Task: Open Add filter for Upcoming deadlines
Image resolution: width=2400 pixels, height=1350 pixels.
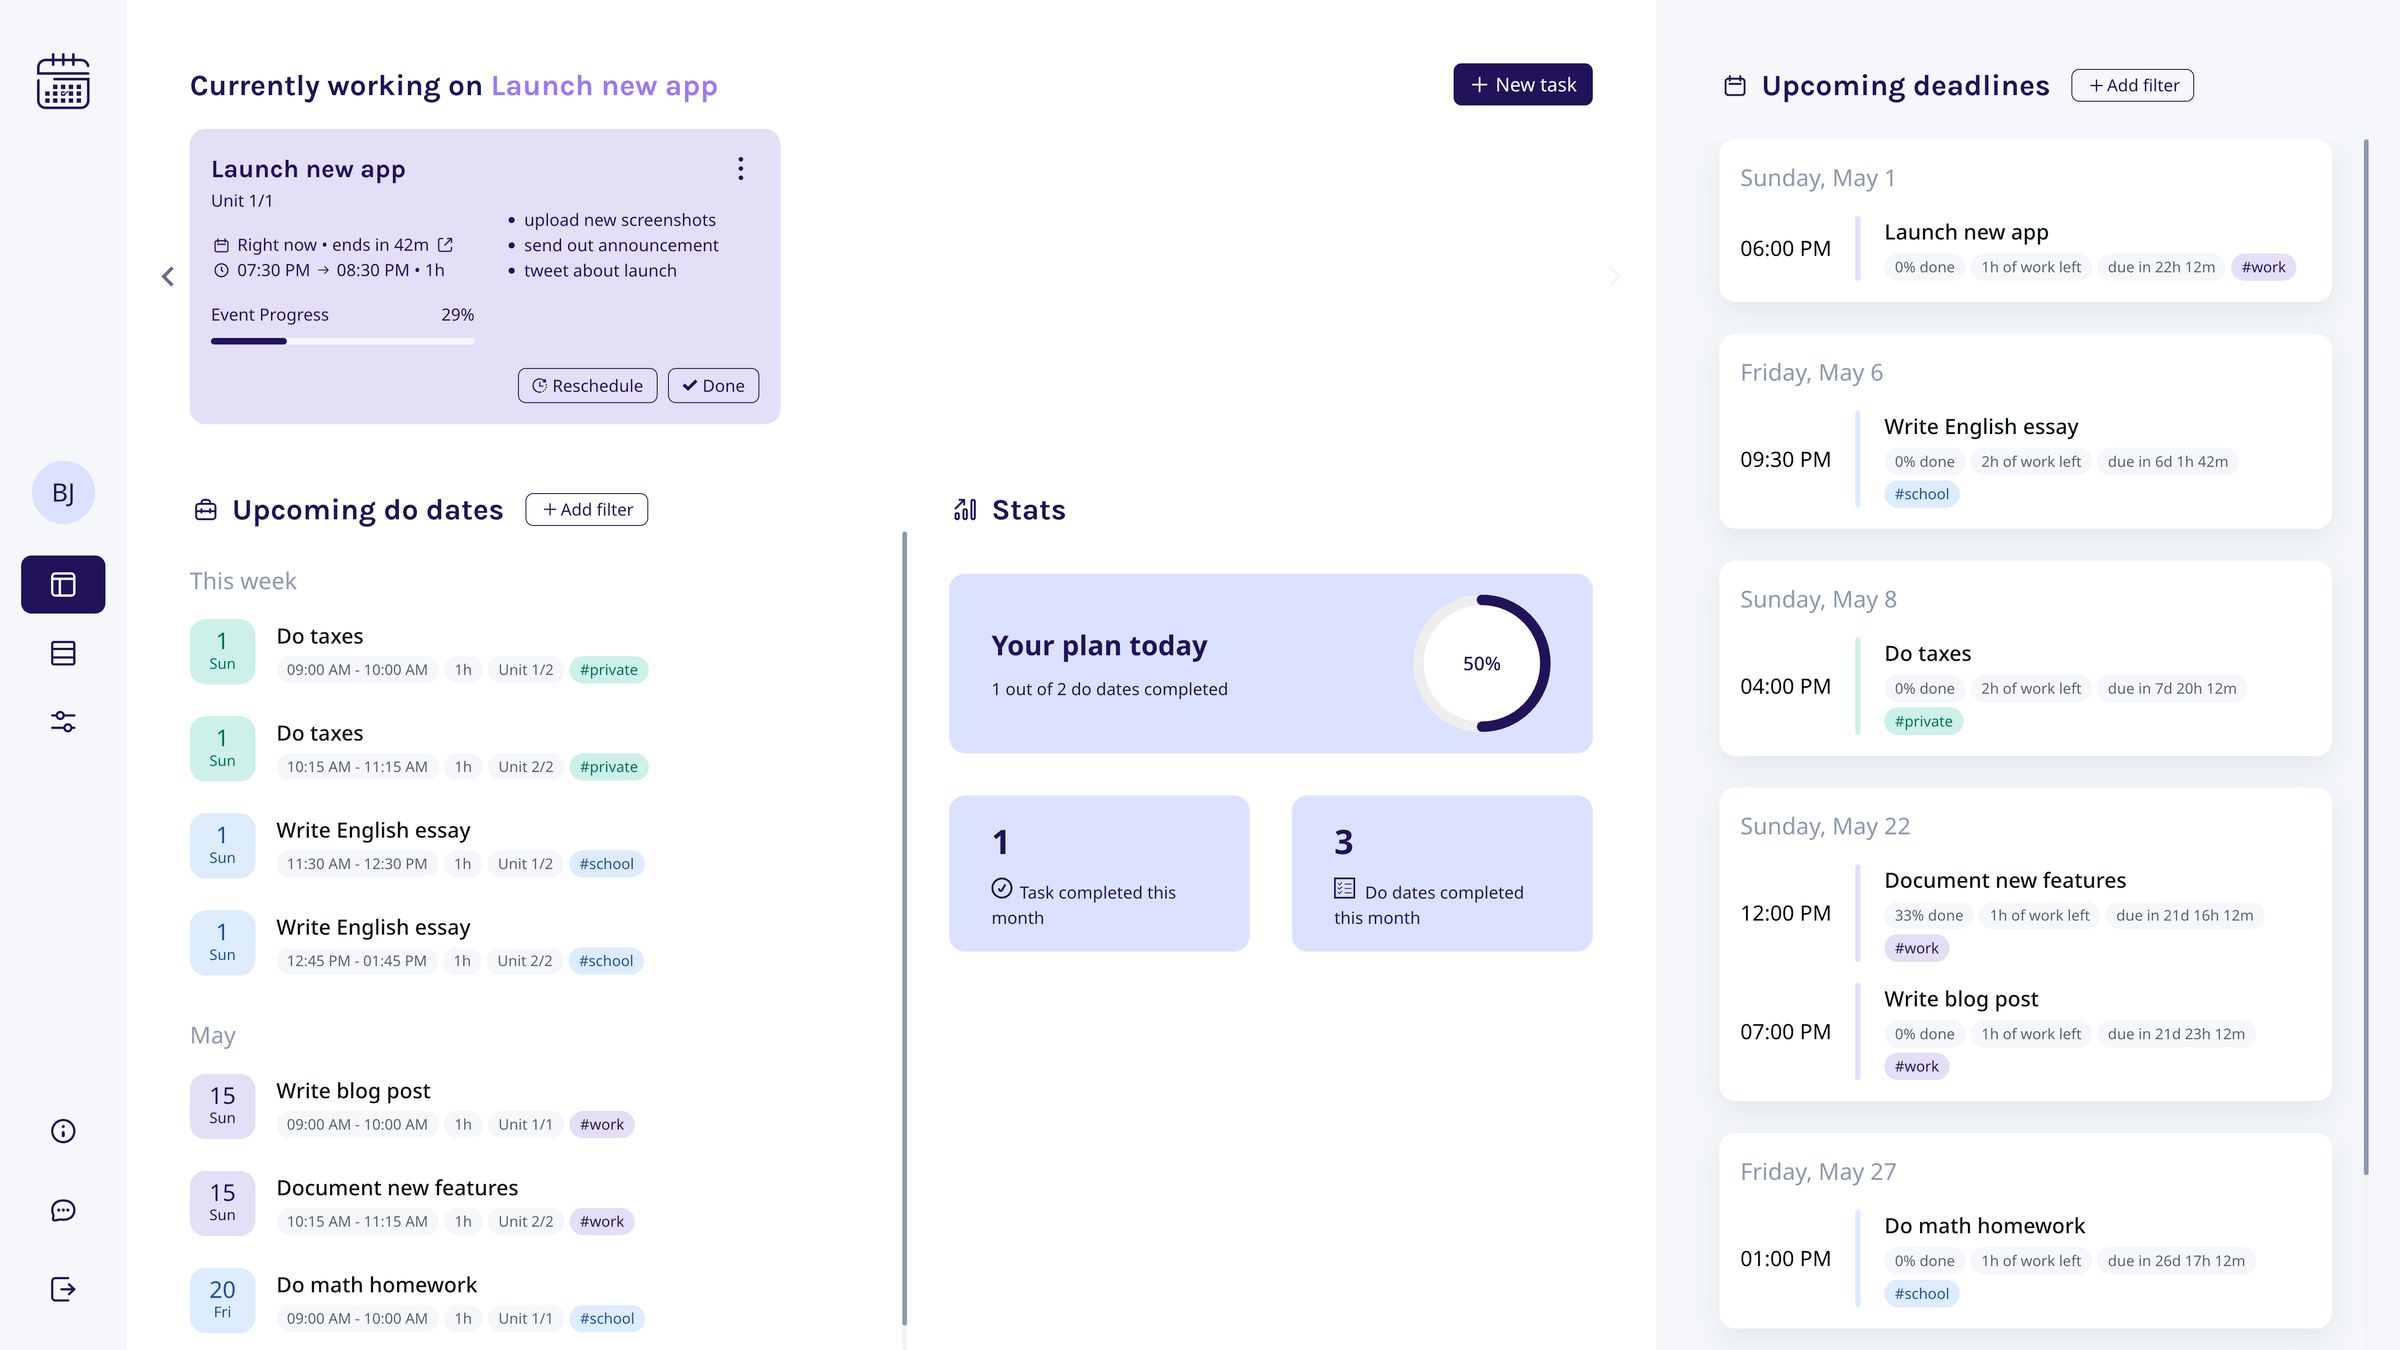Action: [2132, 85]
